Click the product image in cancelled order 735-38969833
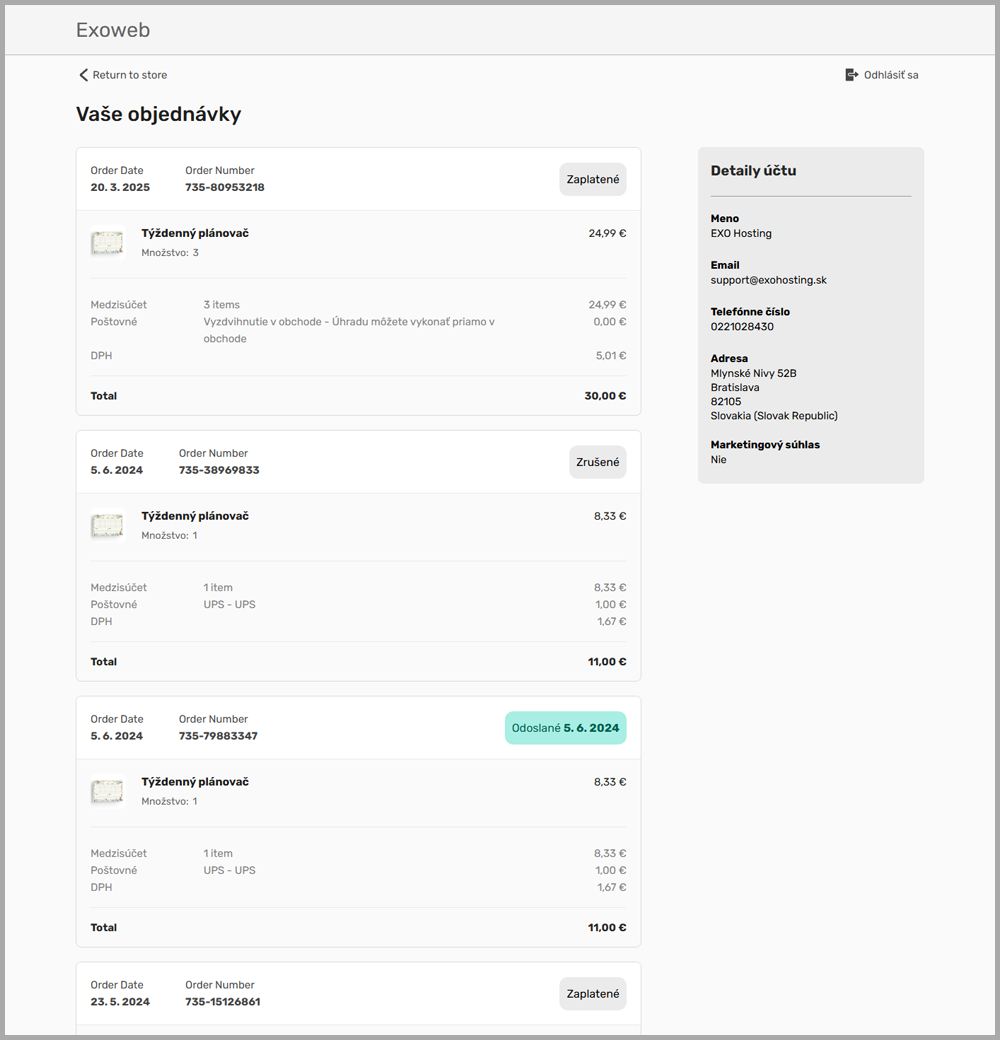The image size is (1000, 1040). tap(107, 525)
